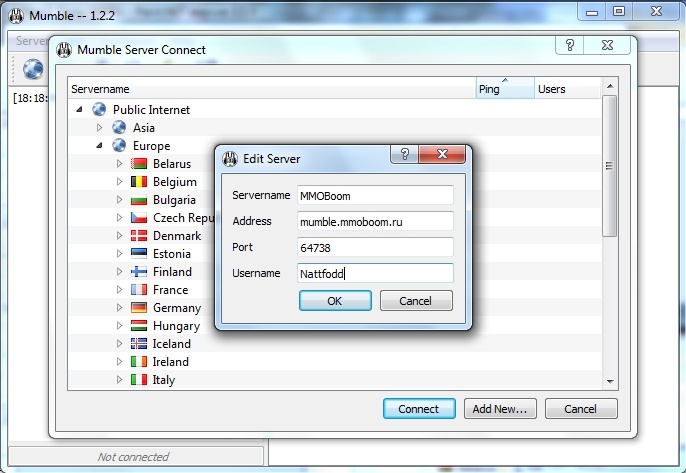Expand the Belarus server list
The width and height of the screenshot is (686, 473).
click(119, 164)
